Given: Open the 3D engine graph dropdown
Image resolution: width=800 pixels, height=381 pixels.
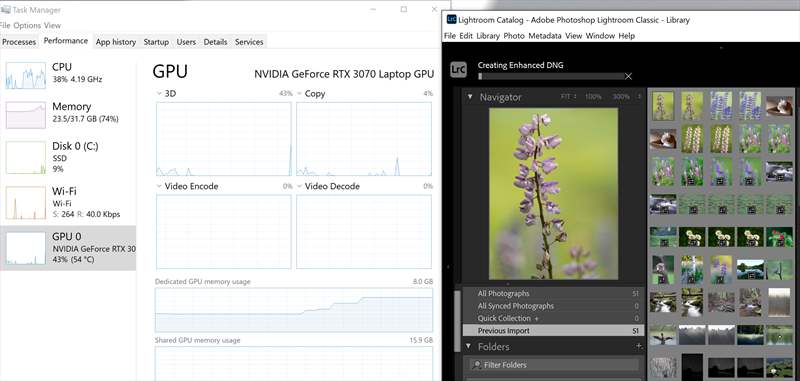Looking at the screenshot, I should pyautogui.click(x=159, y=94).
